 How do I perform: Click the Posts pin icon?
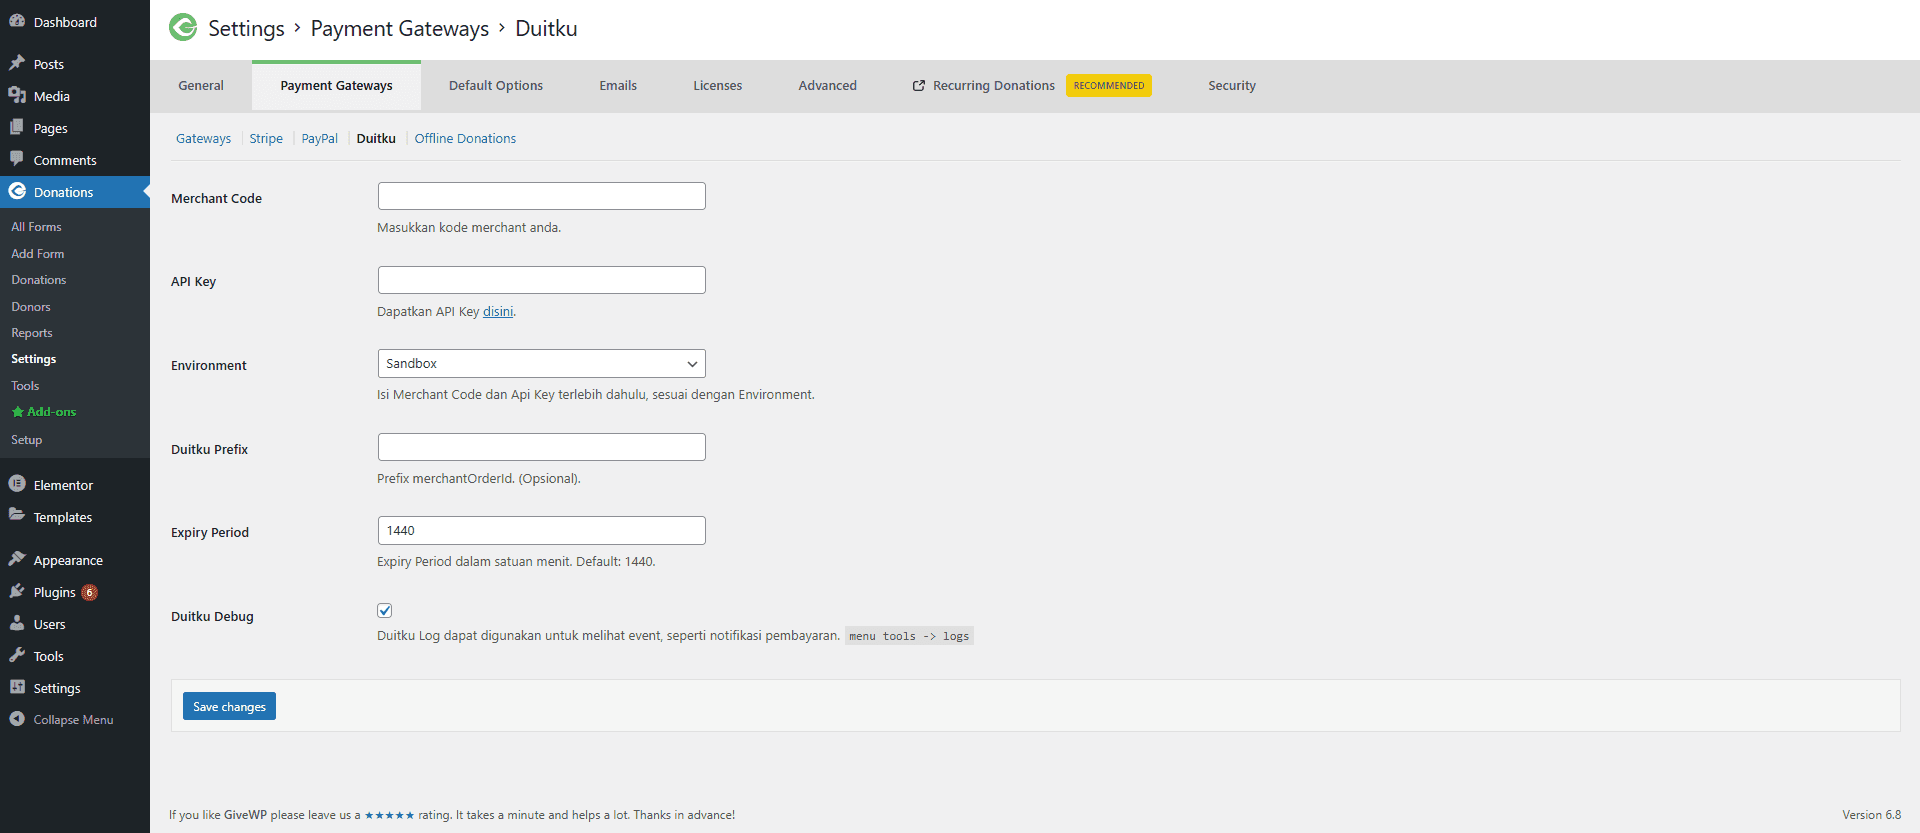pos(17,63)
